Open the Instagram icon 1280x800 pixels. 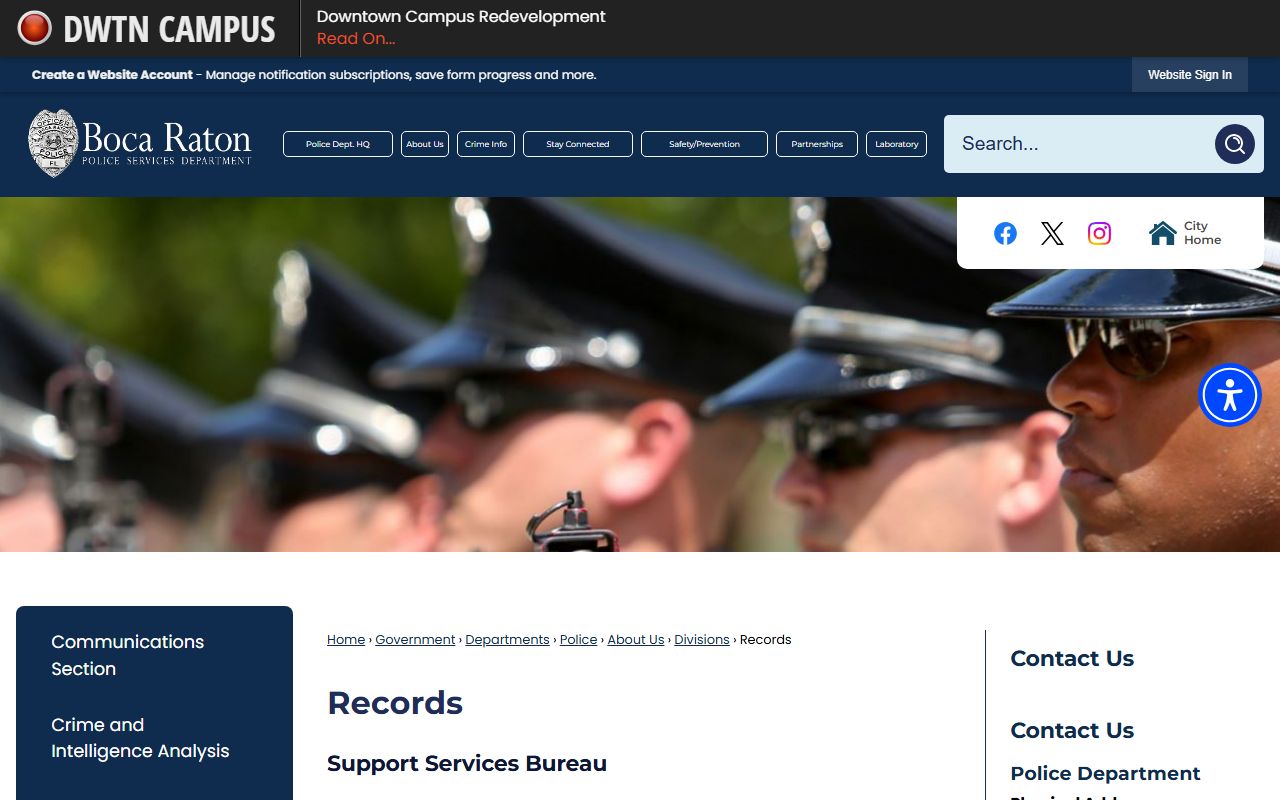click(1099, 233)
